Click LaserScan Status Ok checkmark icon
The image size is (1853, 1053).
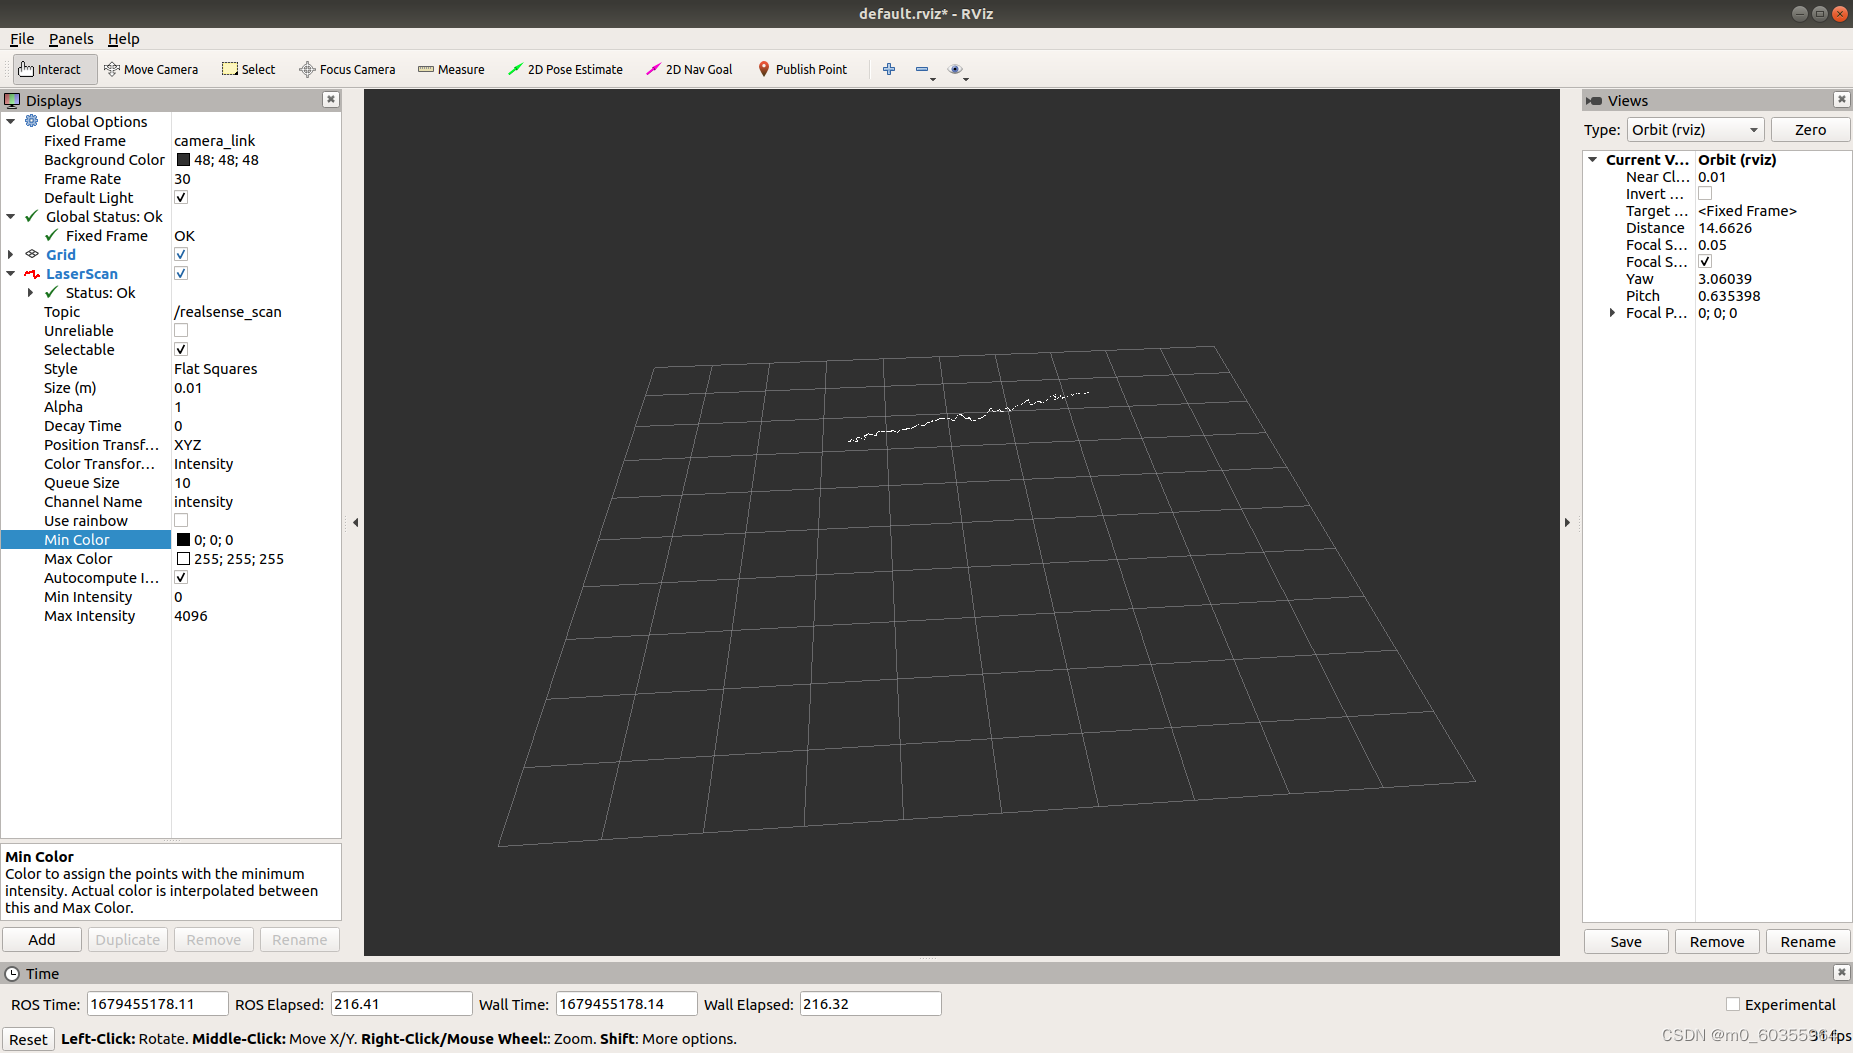pyautogui.click(x=52, y=292)
